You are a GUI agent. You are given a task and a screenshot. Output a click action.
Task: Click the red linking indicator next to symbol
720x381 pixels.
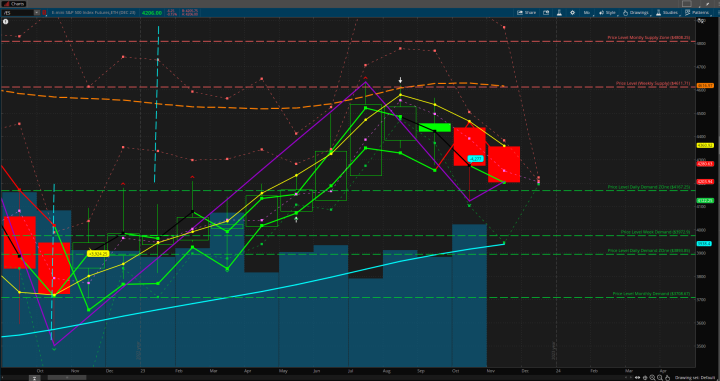pos(44,13)
